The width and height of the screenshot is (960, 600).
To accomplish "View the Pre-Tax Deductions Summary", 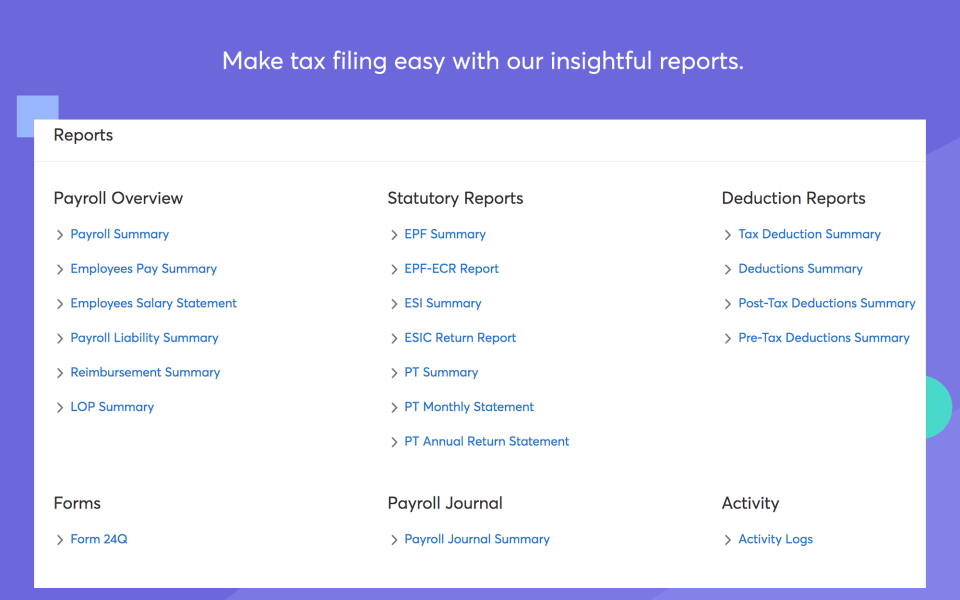I will point(824,337).
